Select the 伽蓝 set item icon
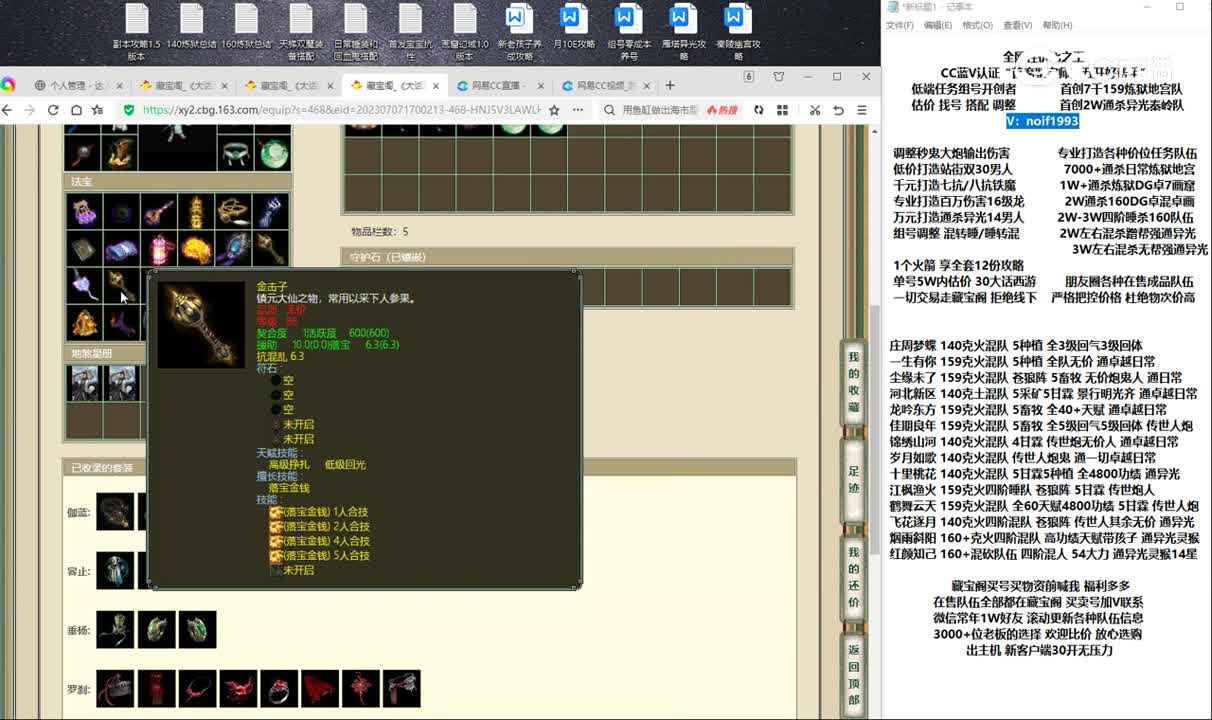 115,511
